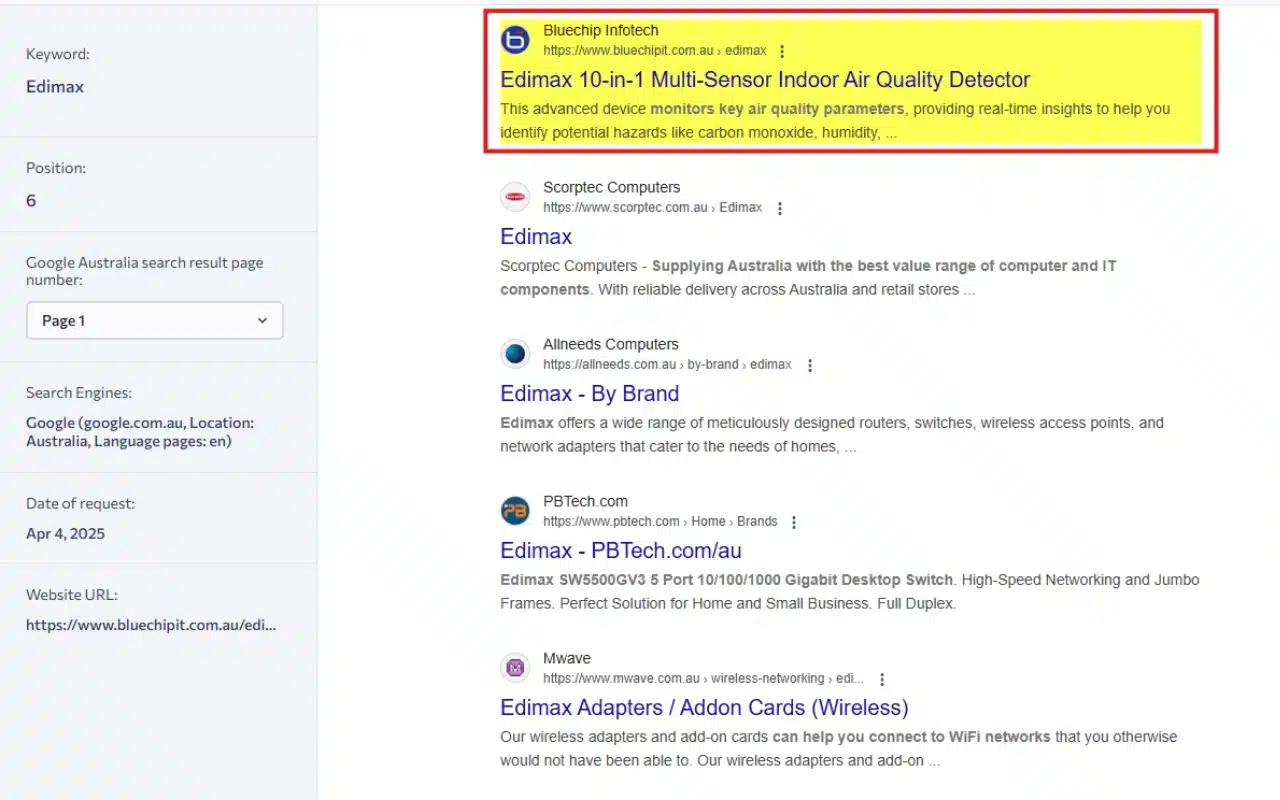Open three-dot menu for Bluechip Infotech result

click(x=782, y=51)
